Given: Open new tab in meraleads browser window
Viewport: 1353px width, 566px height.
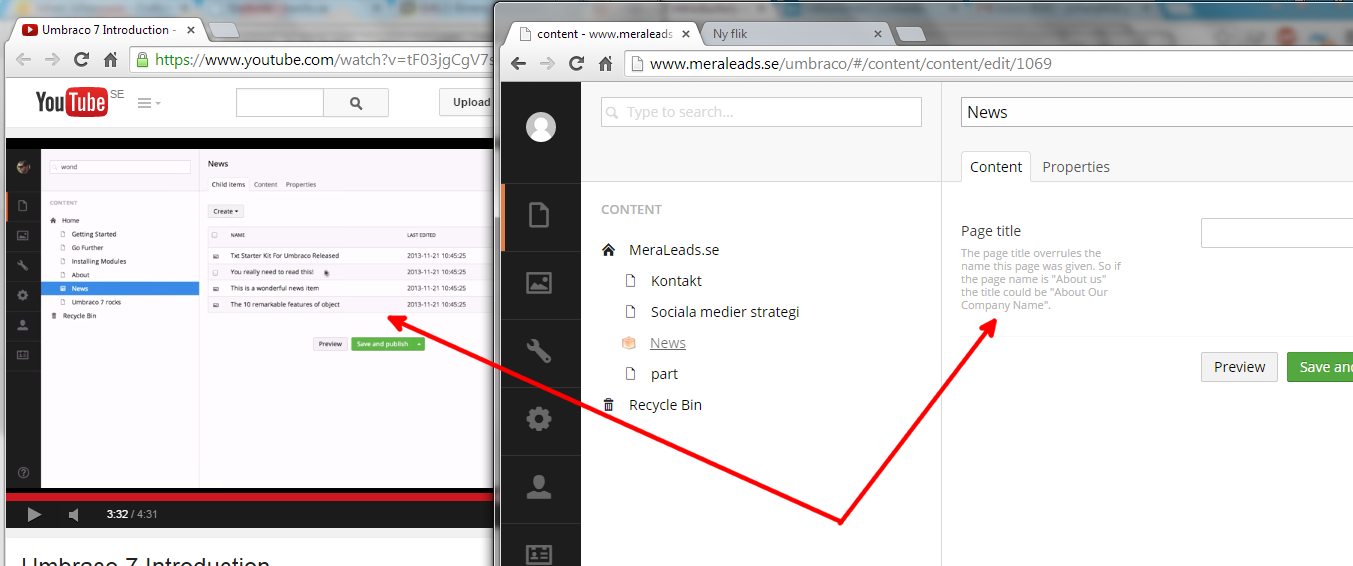Looking at the screenshot, I should (x=910, y=34).
